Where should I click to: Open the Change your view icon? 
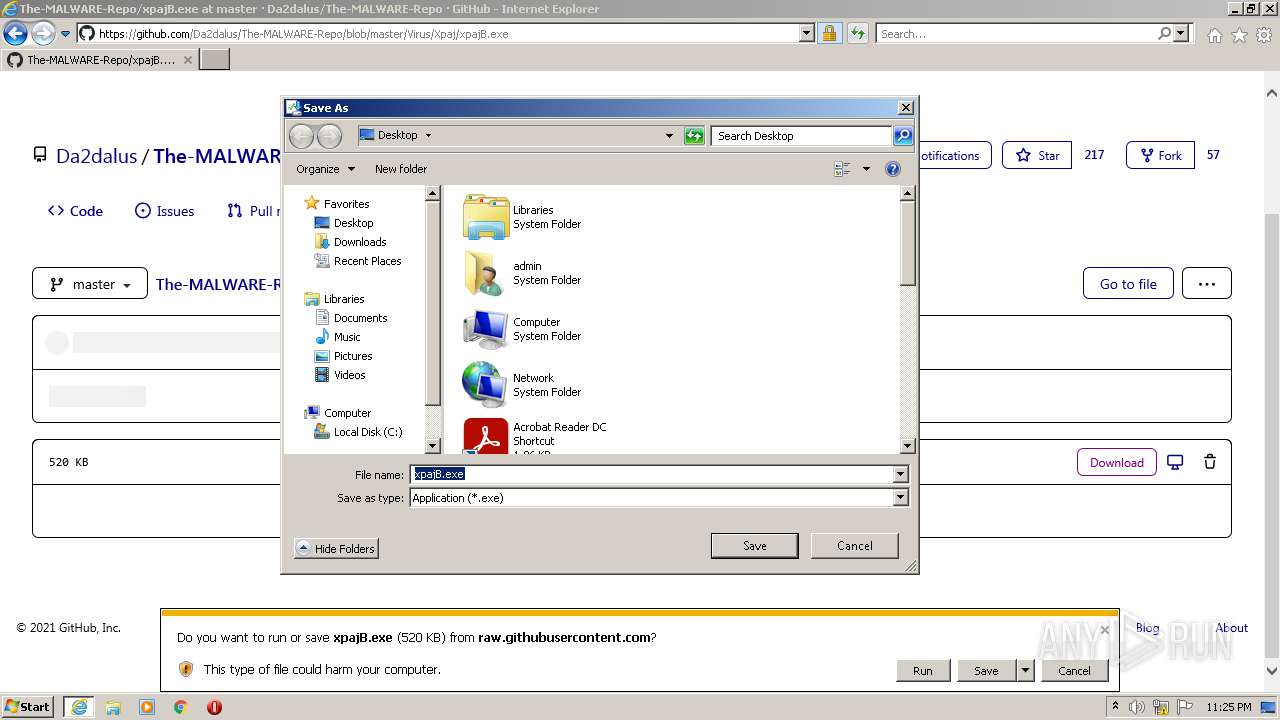point(842,169)
